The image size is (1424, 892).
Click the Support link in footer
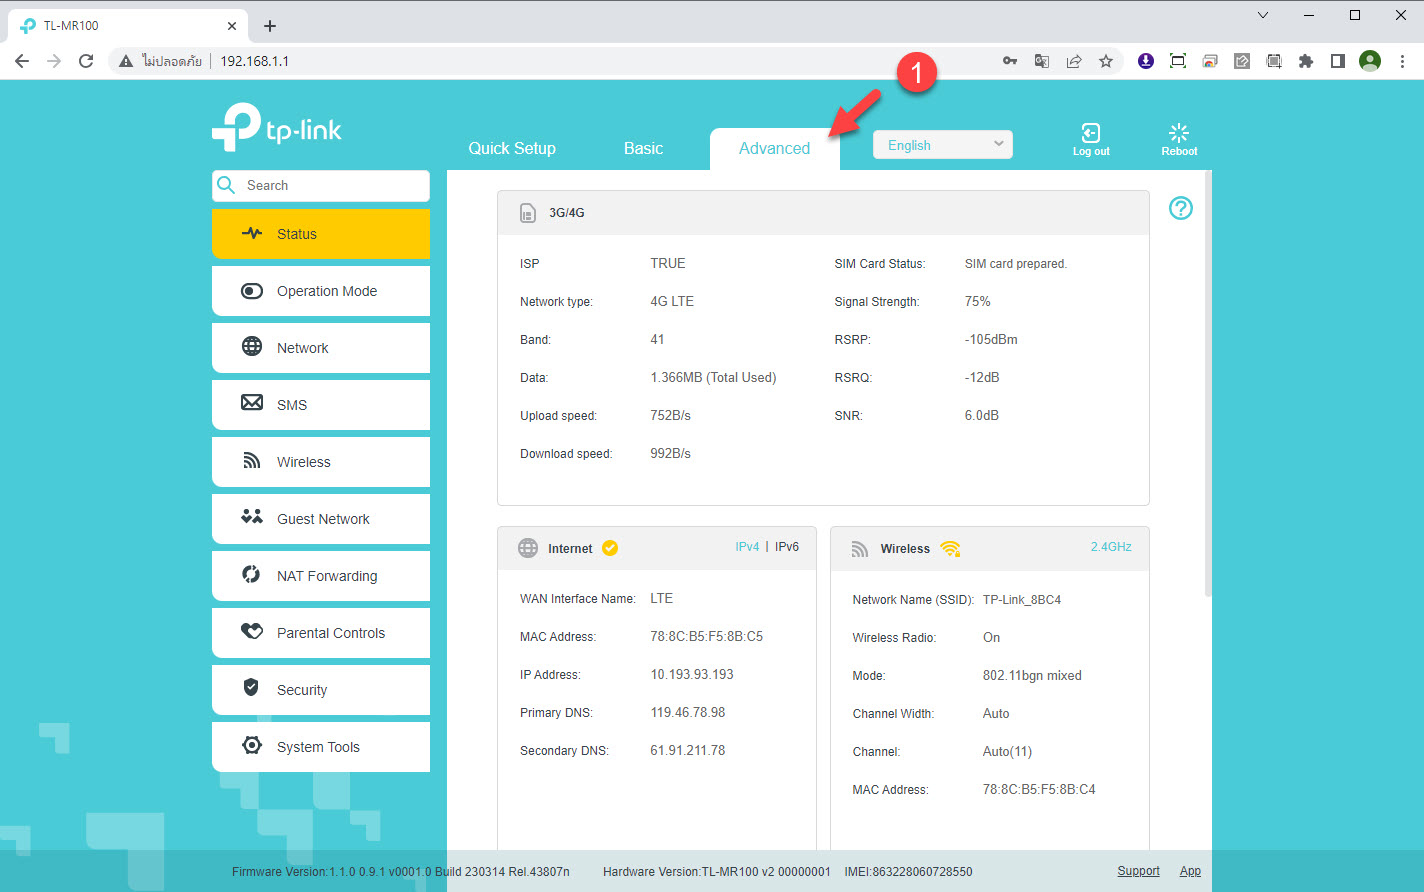[x=1138, y=871]
